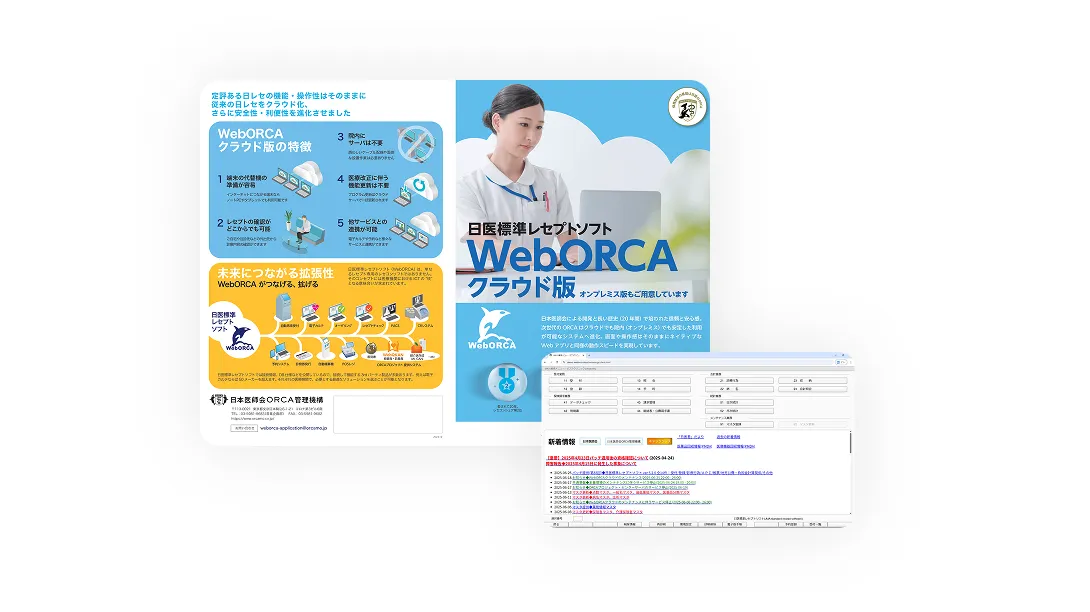Viewport: 1090px width, 612px height.
Task: Click the crossed-out server icon for feature 3
Action: pyautogui.click(x=416, y=144)
